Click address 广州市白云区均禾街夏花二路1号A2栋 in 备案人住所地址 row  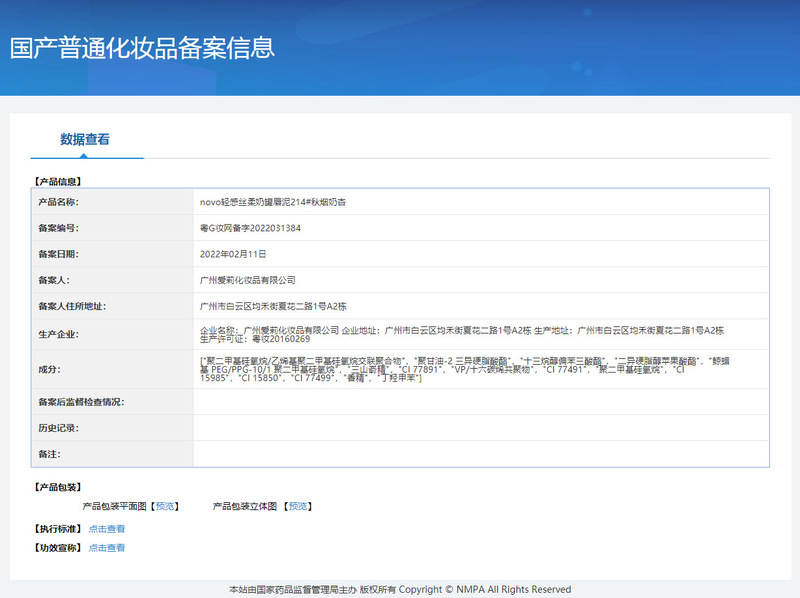coord(273,306)
